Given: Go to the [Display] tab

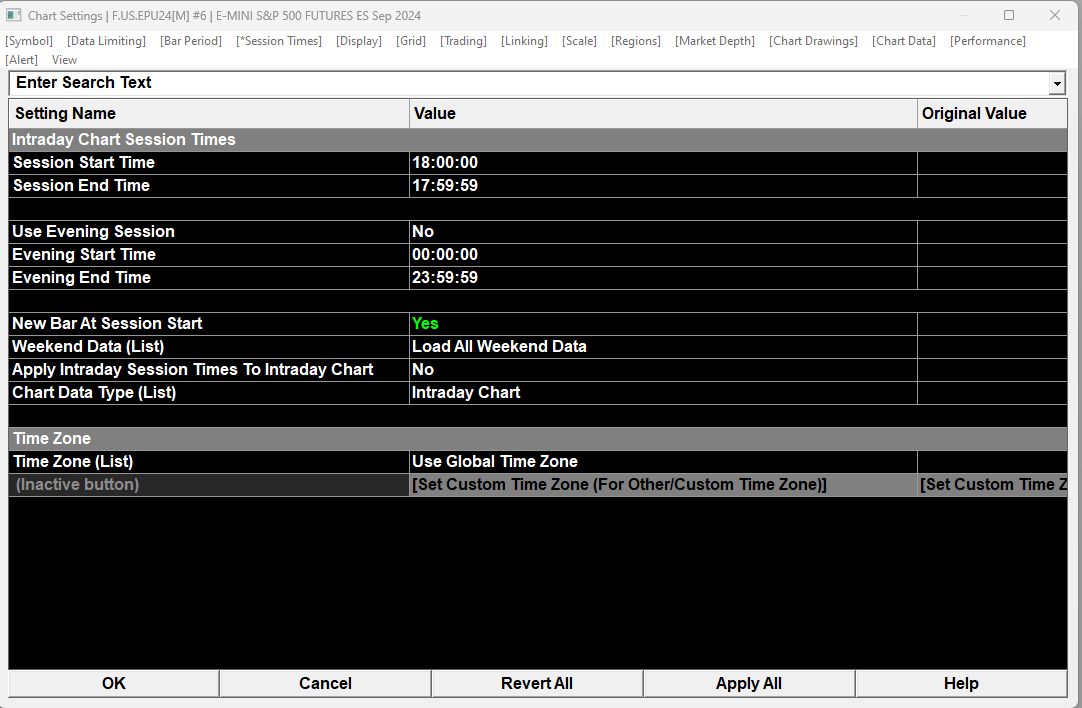Looking at the screenshot, I should click(x=359, y=41).
